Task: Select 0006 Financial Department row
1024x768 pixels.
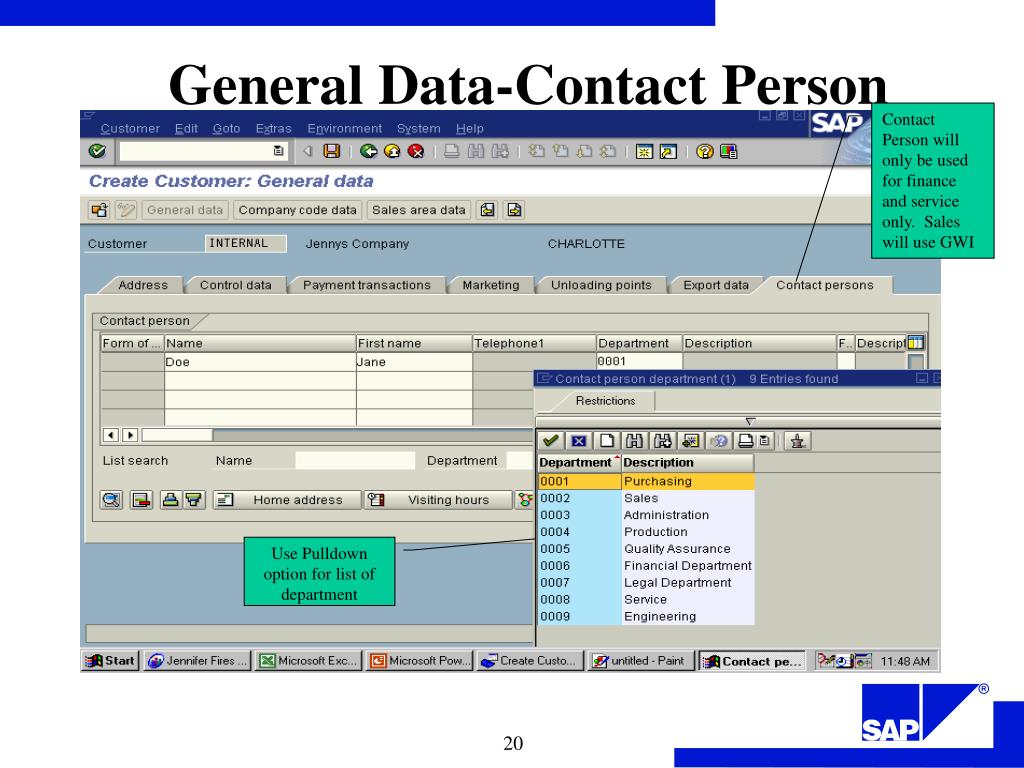Action: (x=646, y=566)
